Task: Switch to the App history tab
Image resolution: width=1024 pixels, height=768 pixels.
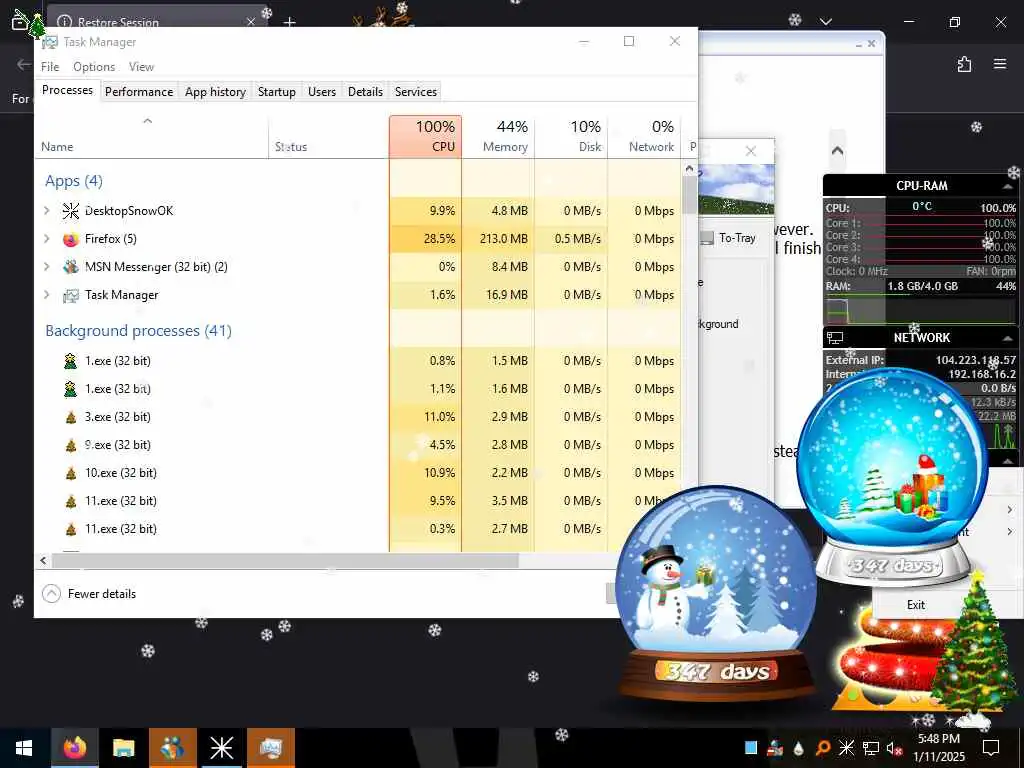Action: tap(216, 92)
